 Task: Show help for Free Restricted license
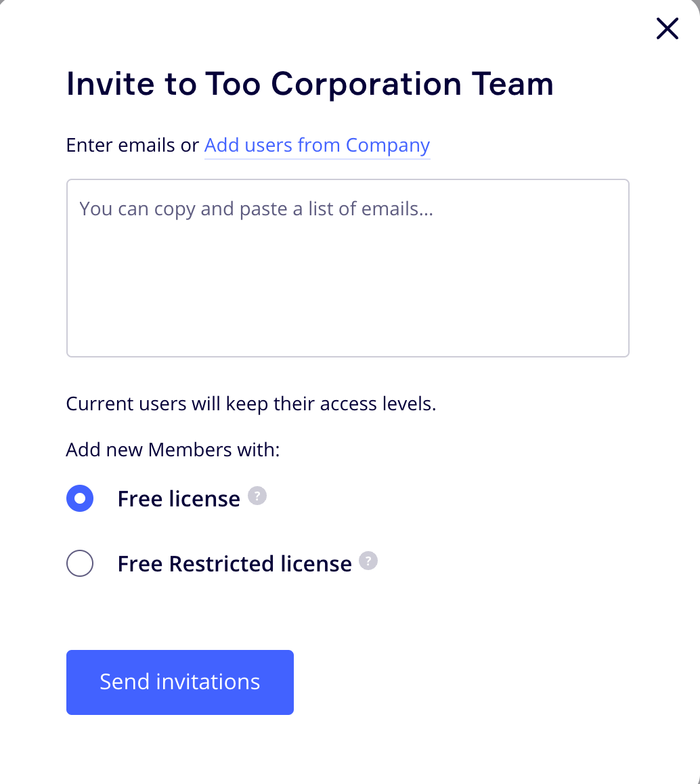coord(369,561)
